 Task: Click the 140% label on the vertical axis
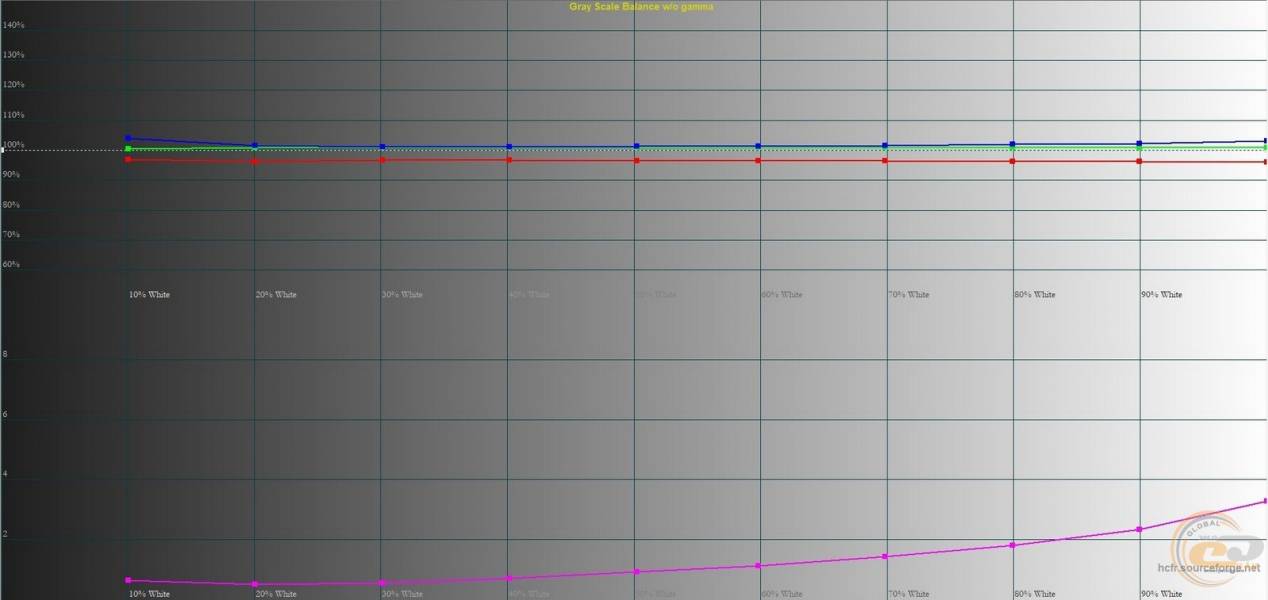click(15, 26)
